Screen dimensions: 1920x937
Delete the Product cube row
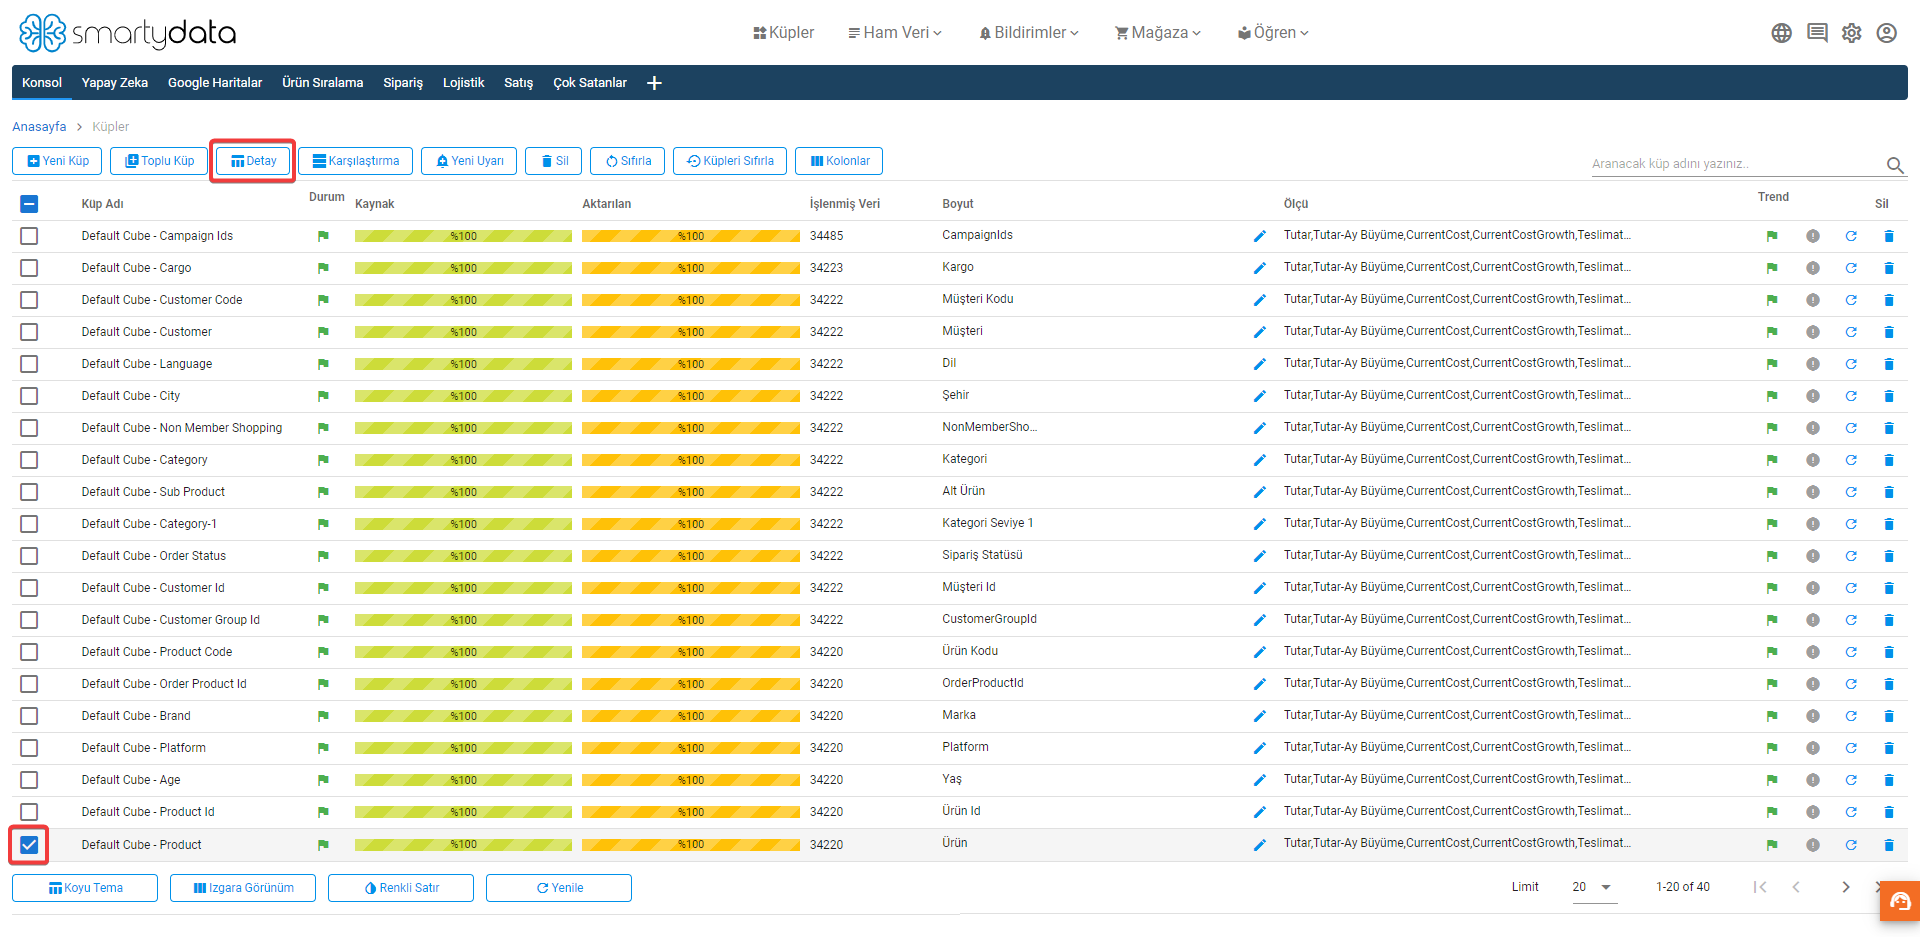coord(1889,845)
